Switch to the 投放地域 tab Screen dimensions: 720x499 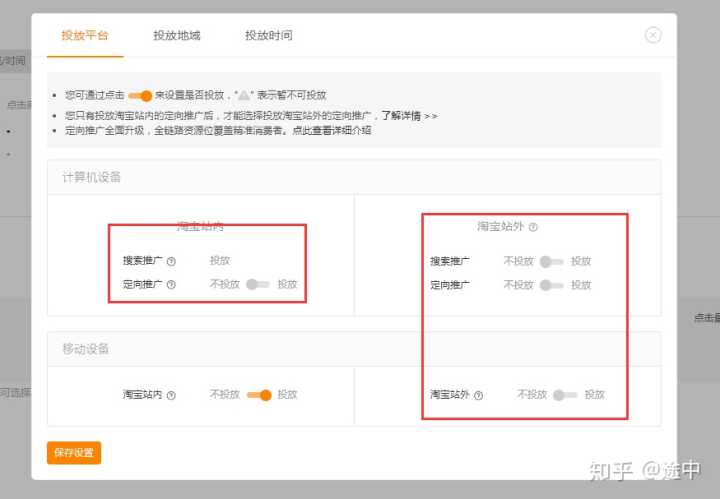coord(177,36)
